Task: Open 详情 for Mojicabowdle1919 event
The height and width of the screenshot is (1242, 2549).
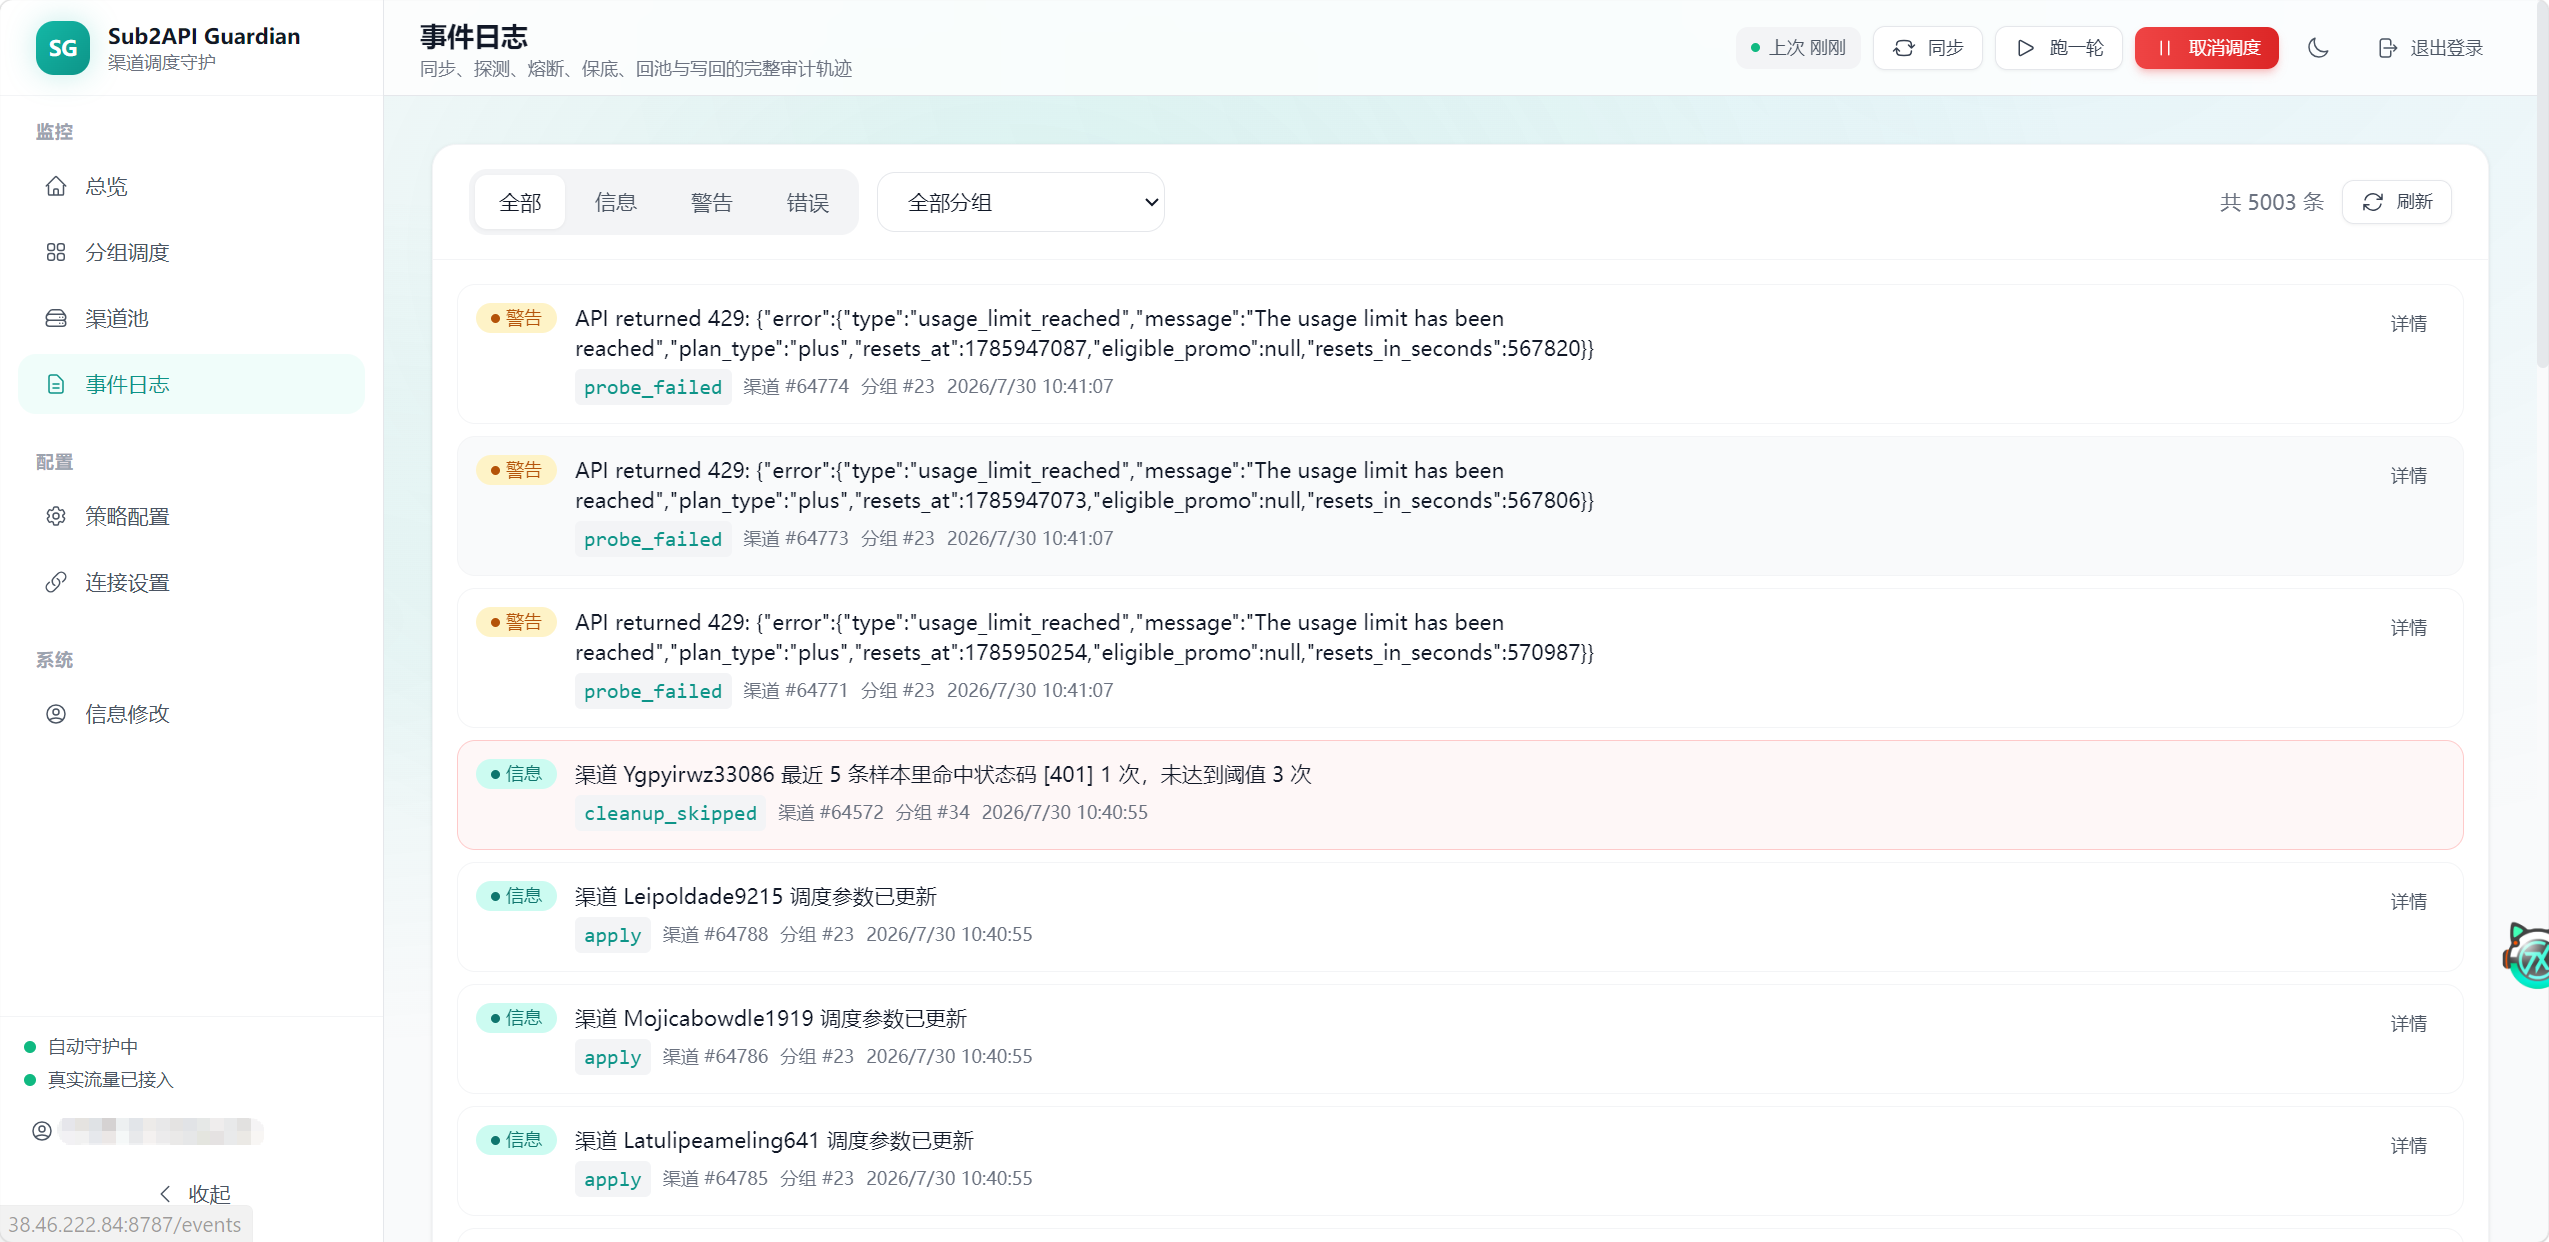Action: pyautogui.click(x=2409, y=1023)
